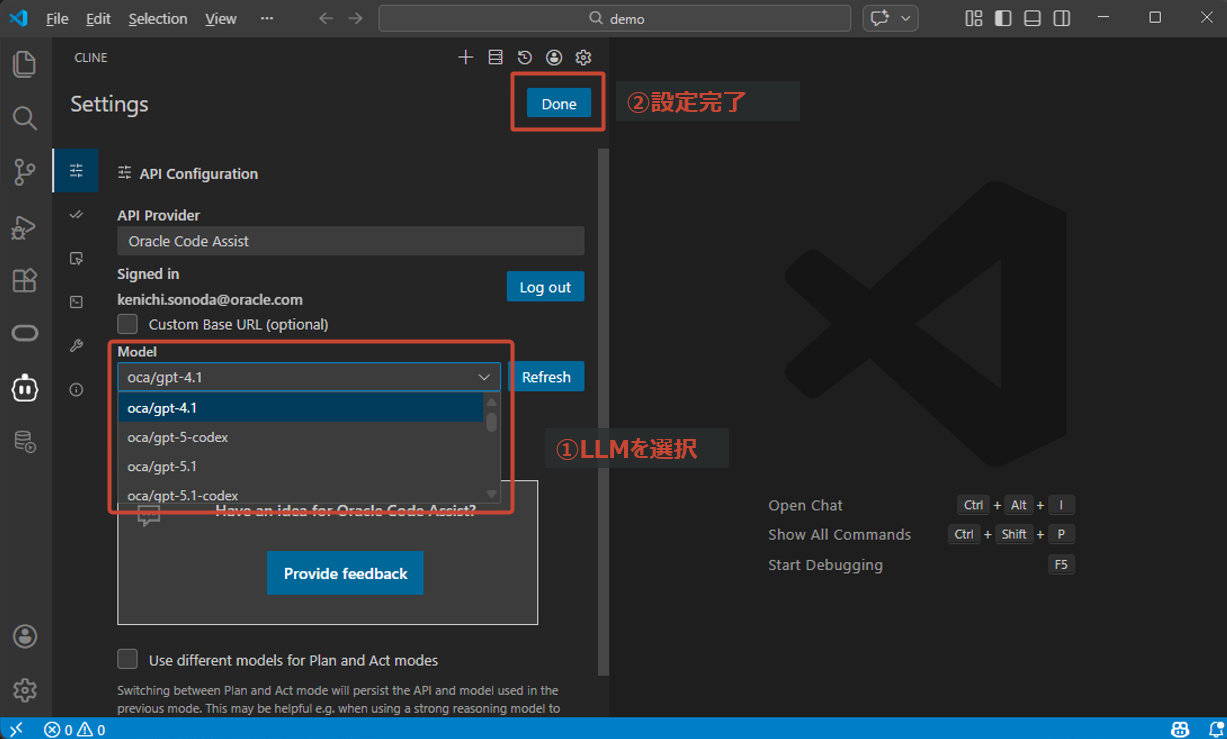Click the Model dropdown chevron arrow

tap(484, 377)
